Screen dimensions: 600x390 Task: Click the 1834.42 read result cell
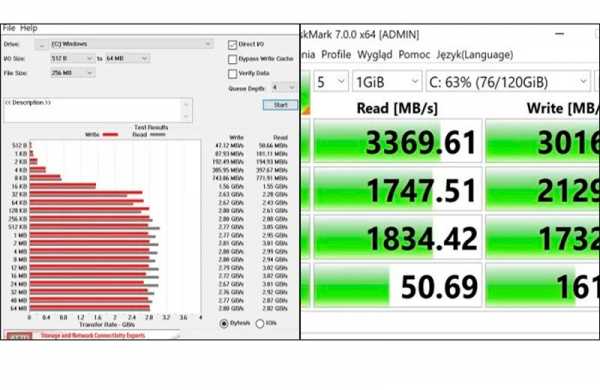398,237
